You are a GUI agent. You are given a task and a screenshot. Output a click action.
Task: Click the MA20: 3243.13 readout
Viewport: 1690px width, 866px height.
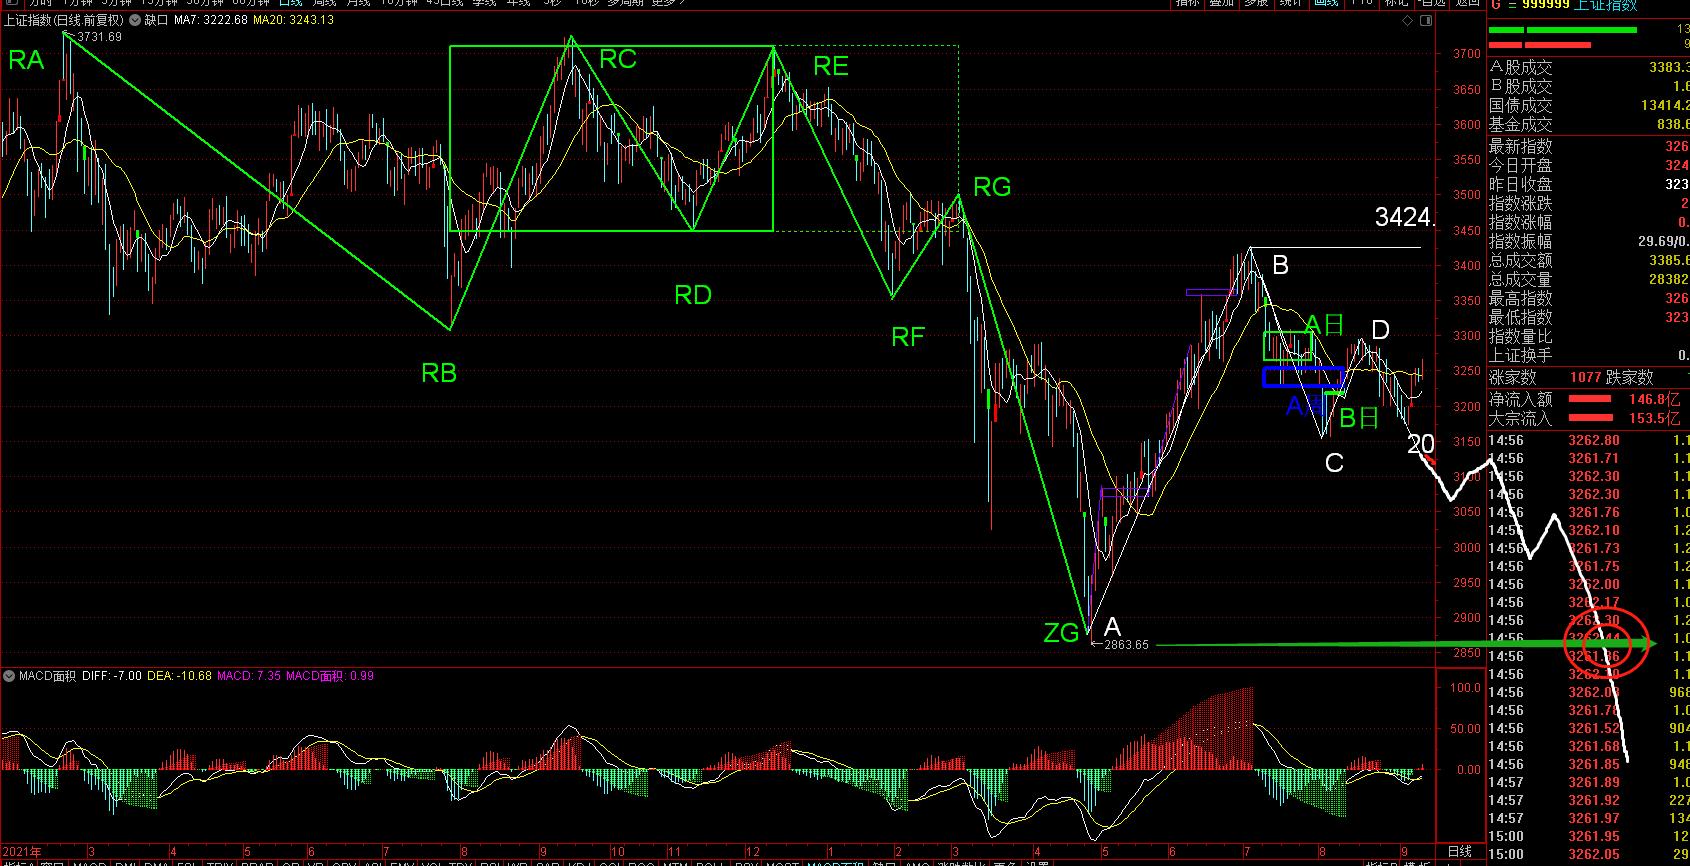tap(293, 20)
